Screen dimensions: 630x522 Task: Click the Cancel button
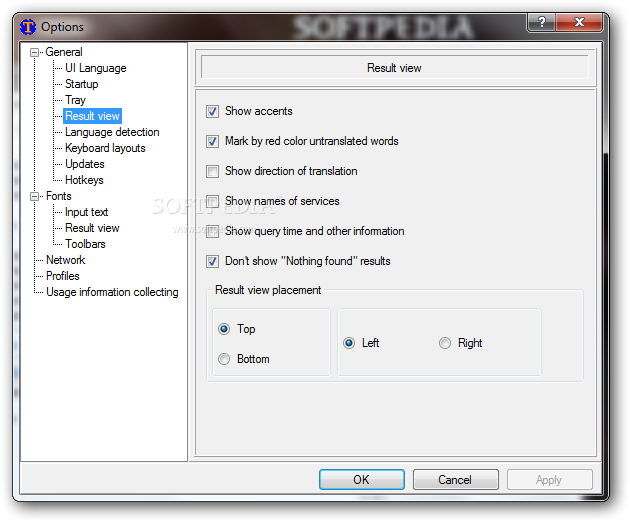click(x=456, y=479)
